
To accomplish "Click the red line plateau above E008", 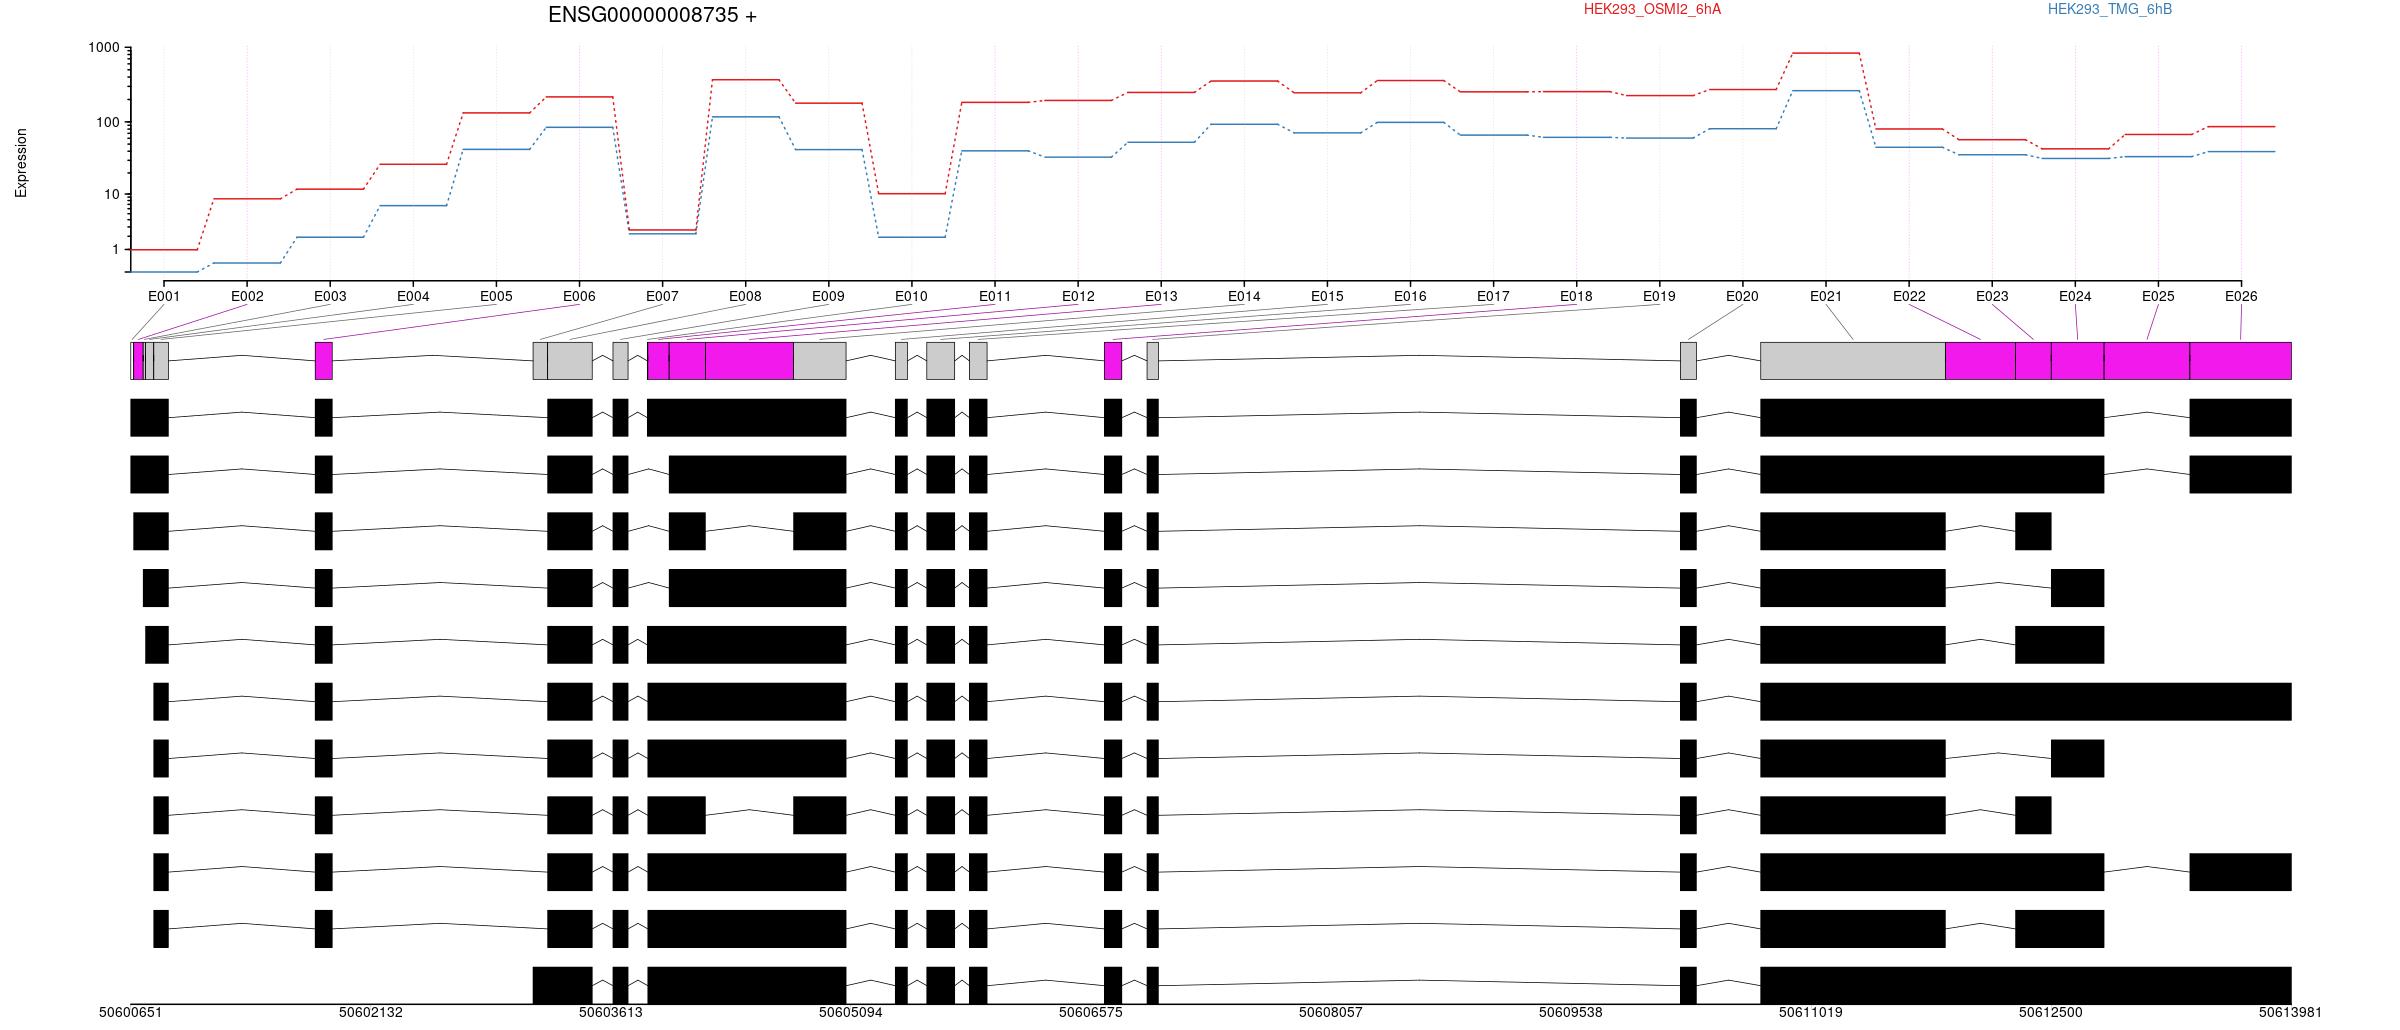I will point(745,80).
